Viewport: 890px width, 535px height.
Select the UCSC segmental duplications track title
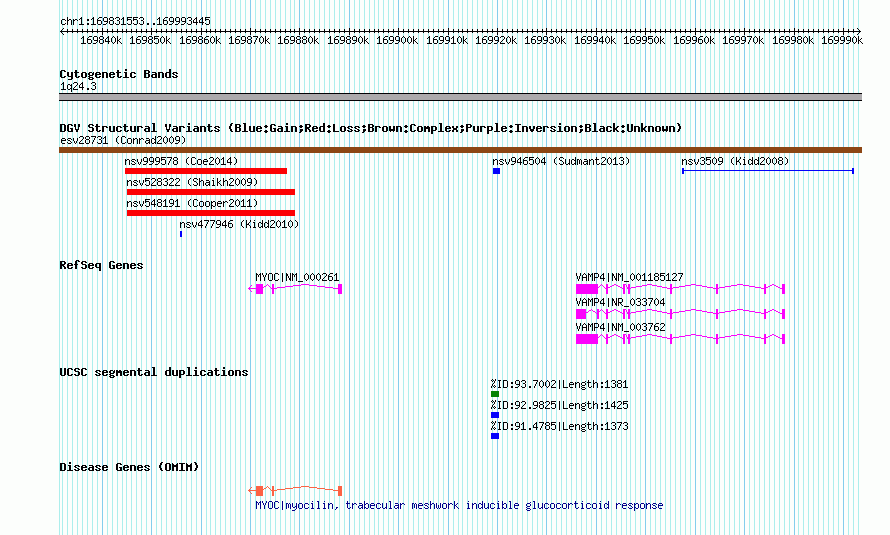pyautogui.click(x=154, y=372)
